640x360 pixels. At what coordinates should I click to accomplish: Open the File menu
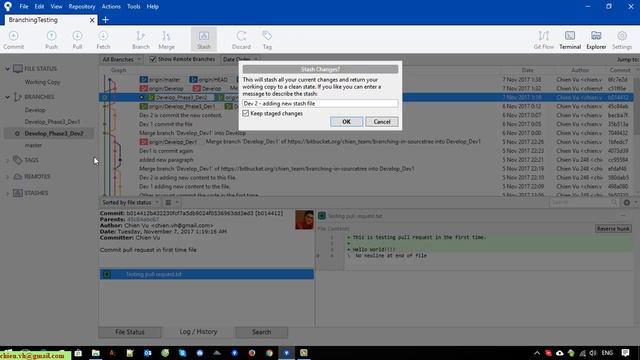coord(24,7)
